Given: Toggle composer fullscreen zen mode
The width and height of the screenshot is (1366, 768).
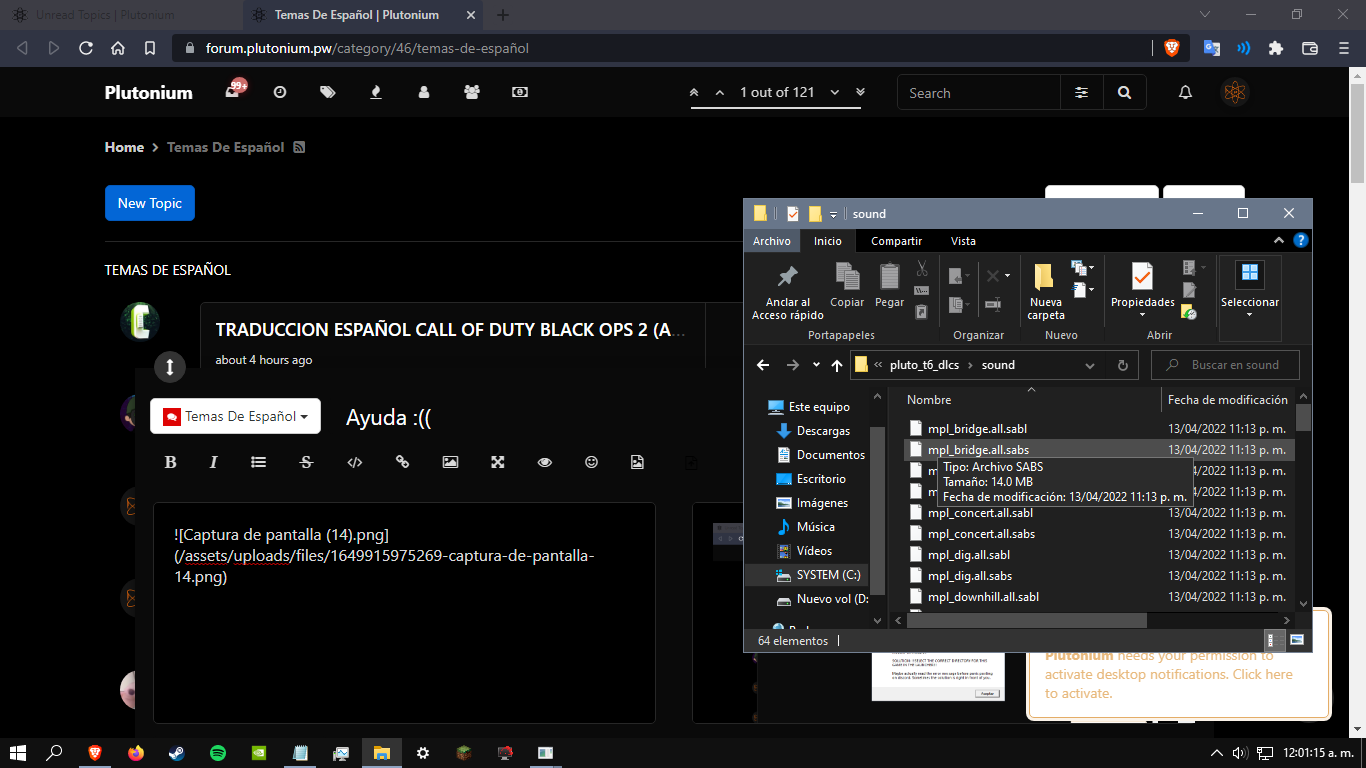Looking at the screenshot, I should (x=497, y=462).
